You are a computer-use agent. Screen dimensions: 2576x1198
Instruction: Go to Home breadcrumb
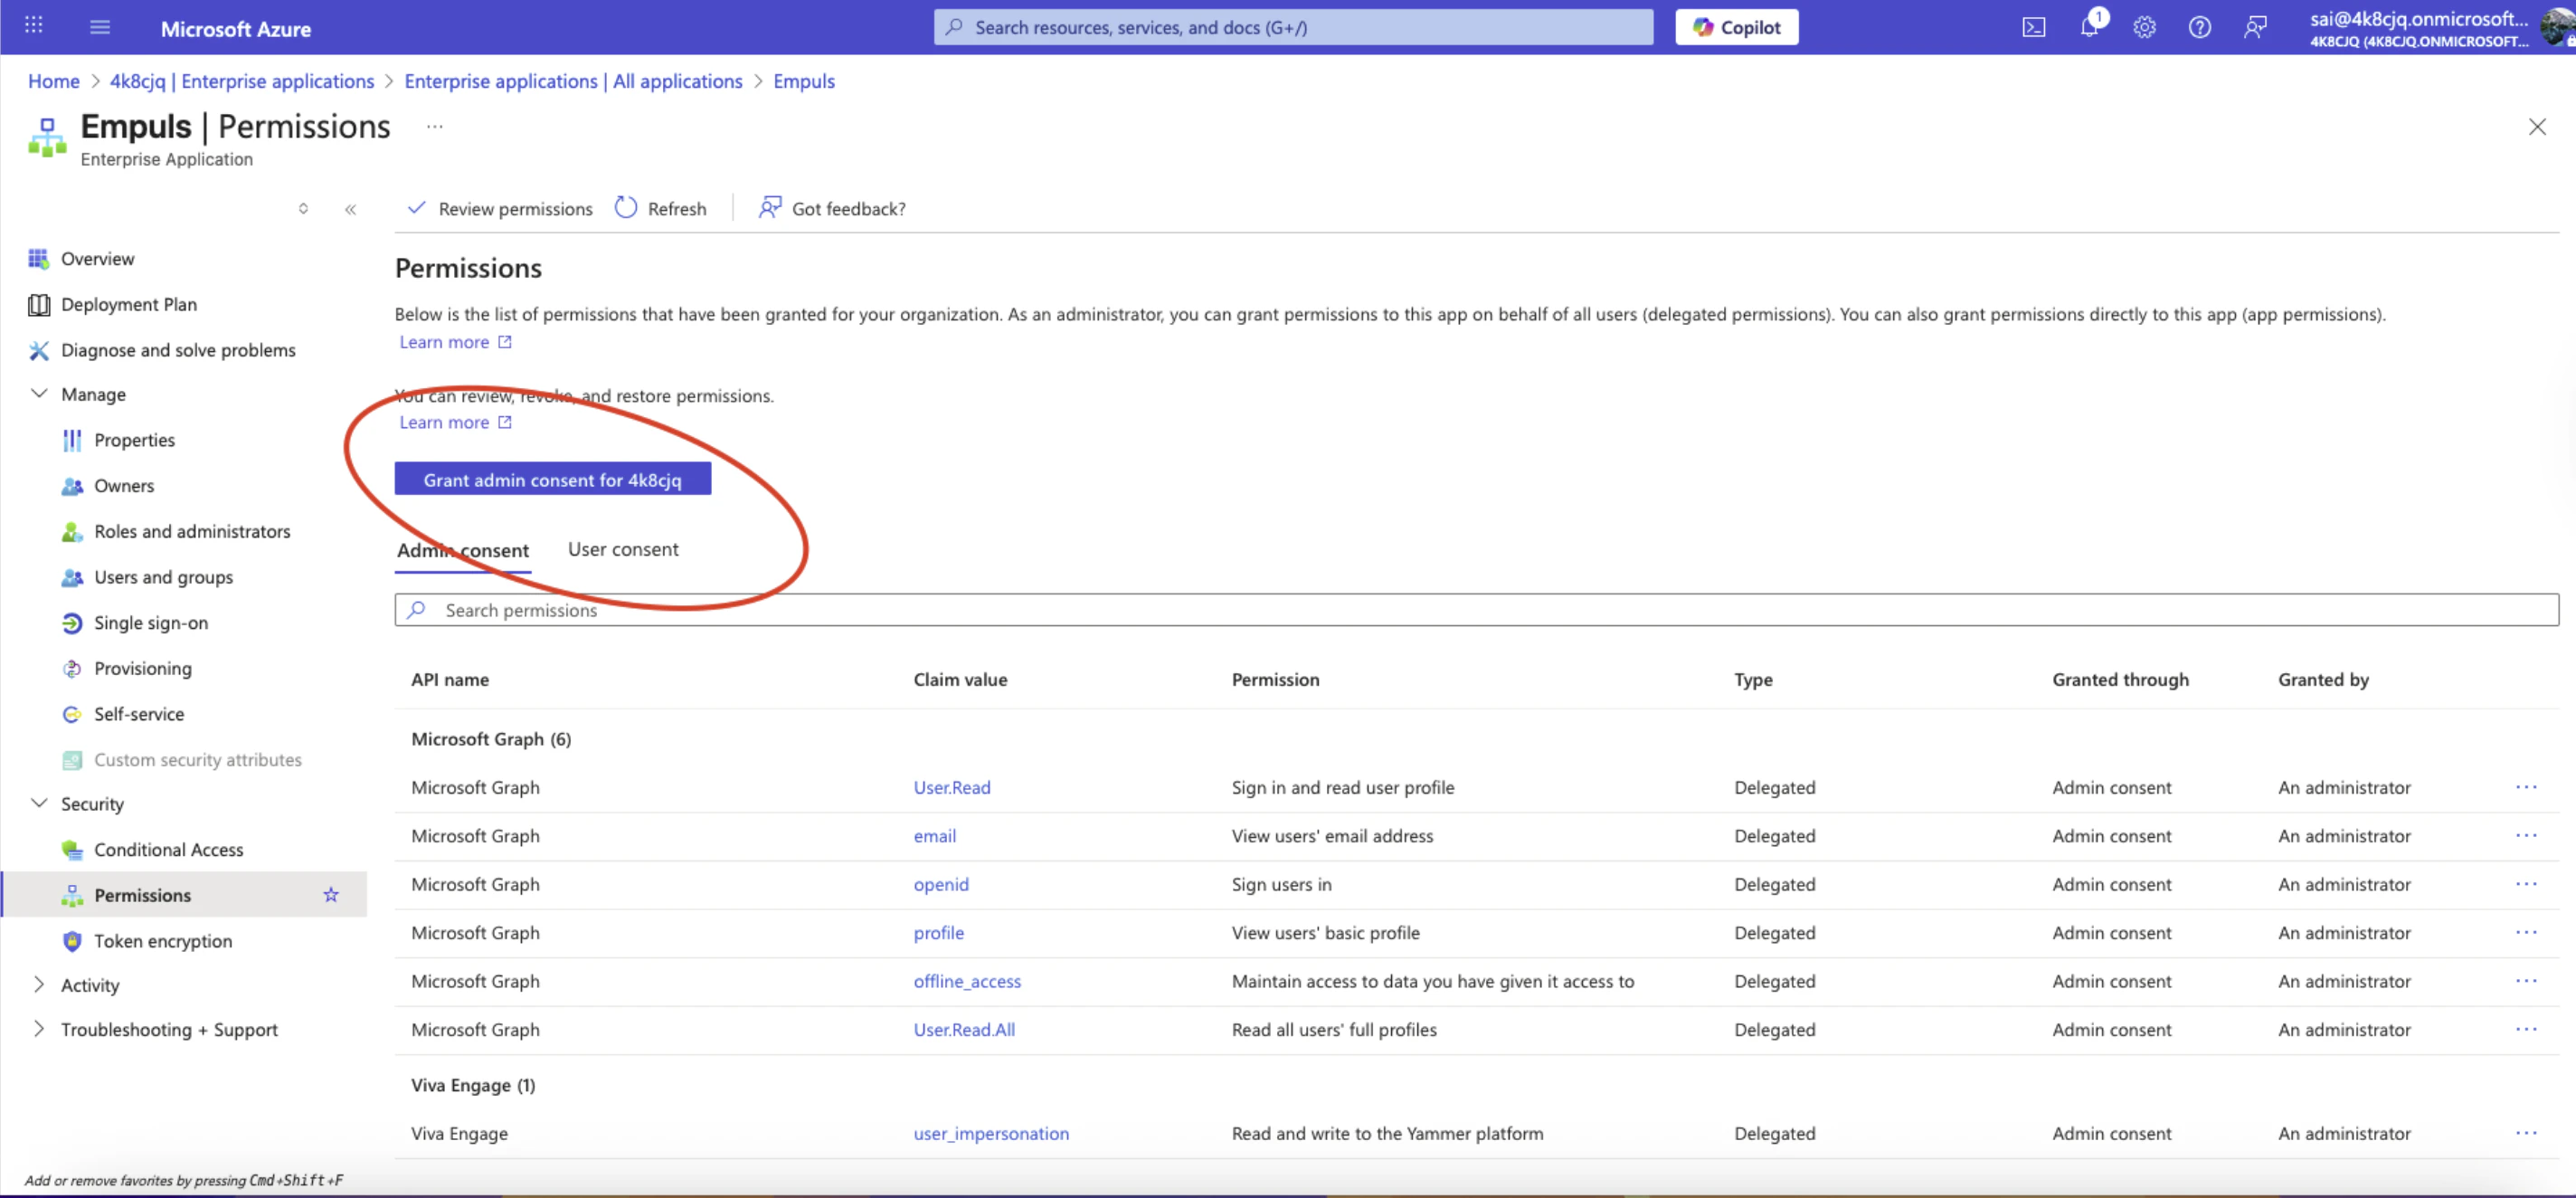(x=54, y=82)
